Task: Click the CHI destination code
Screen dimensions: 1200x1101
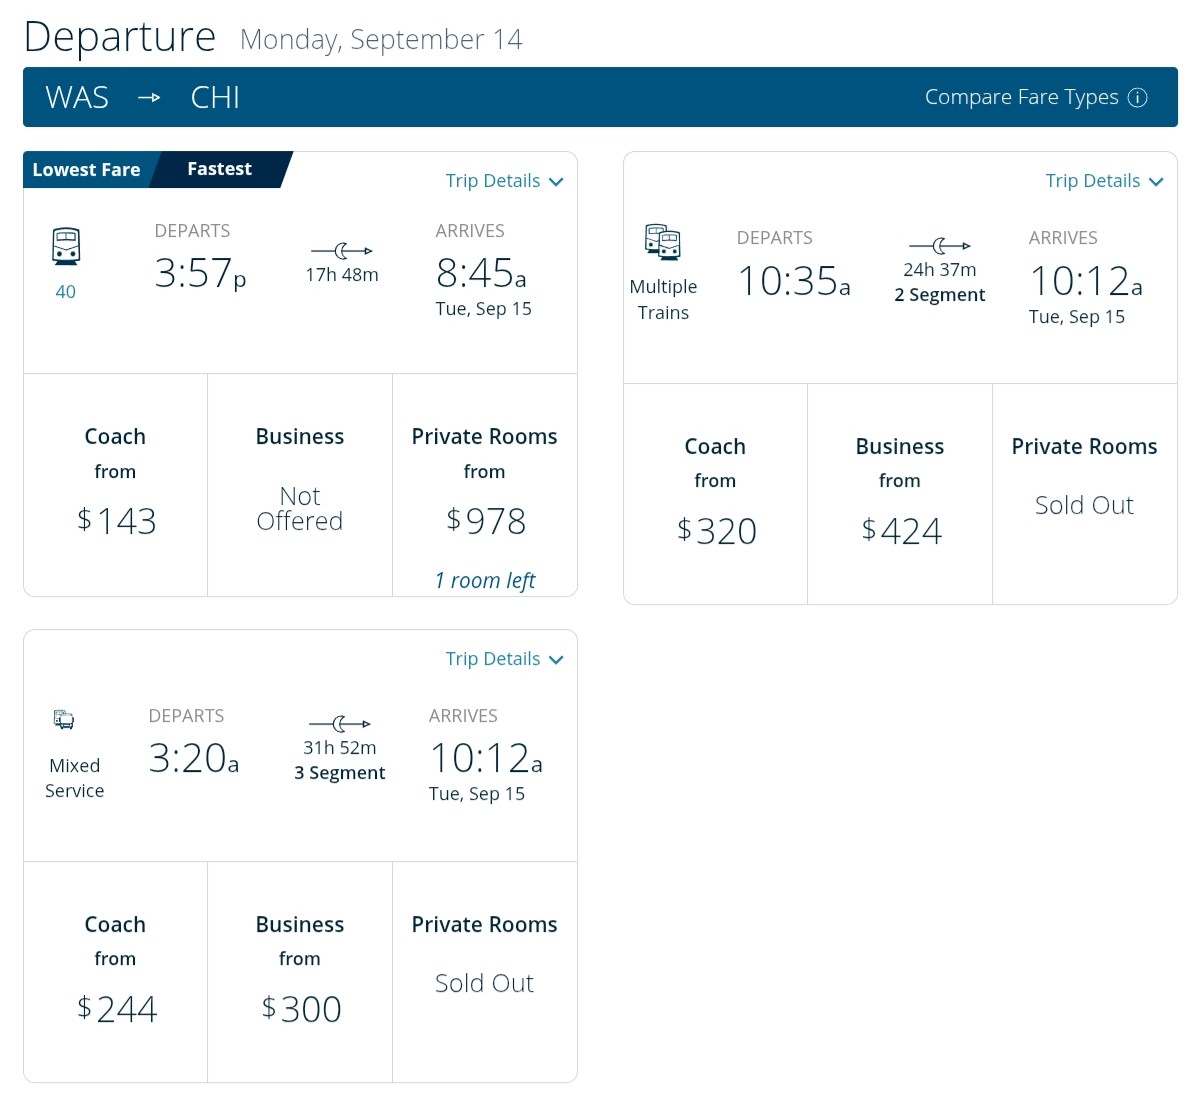Action: pos(215,97)
